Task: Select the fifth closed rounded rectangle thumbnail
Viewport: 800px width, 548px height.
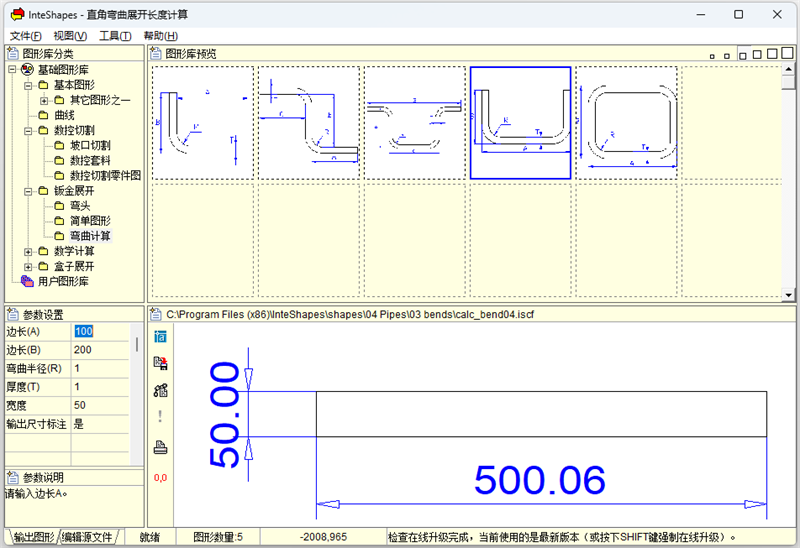Action: pyautogui.click(x=627, y=122)
